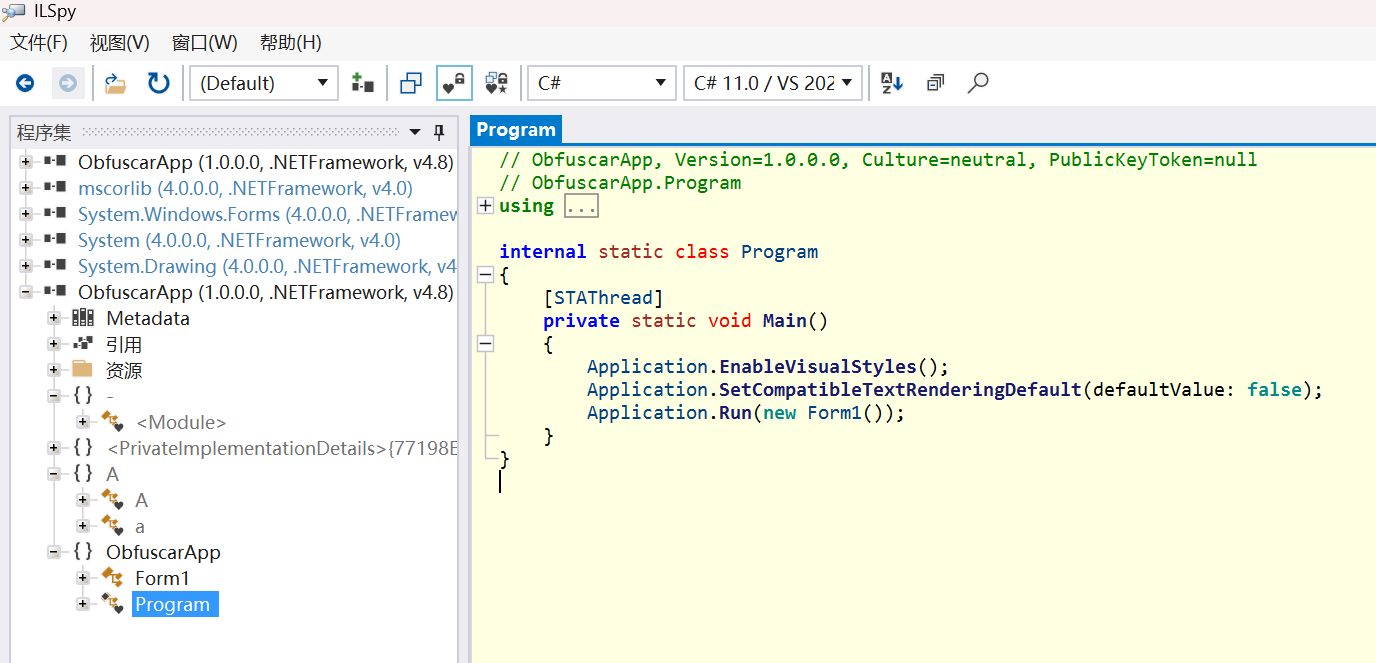Collapse the Main method code block

tap(485, 343)
